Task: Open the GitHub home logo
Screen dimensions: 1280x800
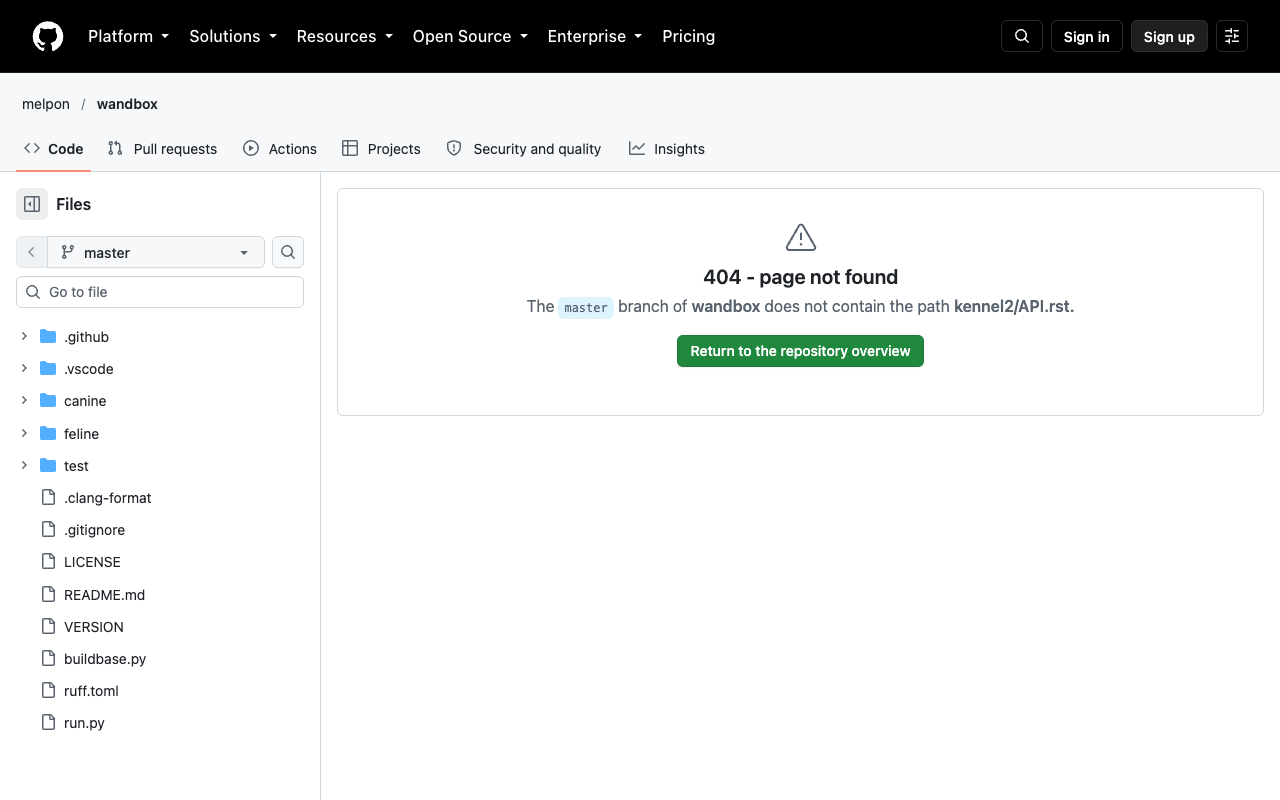Action: (48, 36)
